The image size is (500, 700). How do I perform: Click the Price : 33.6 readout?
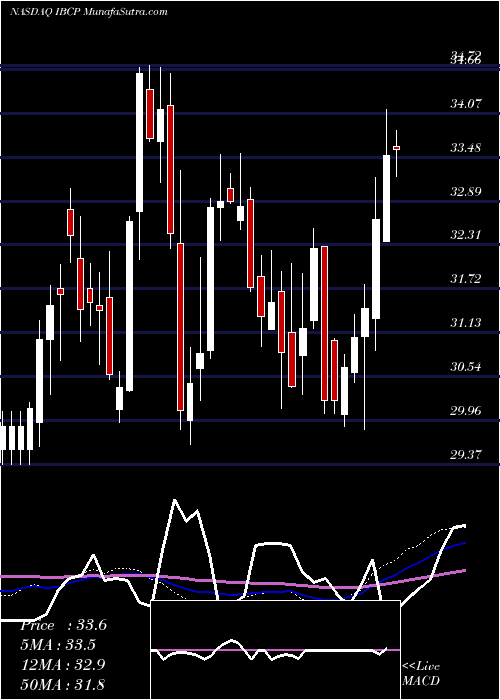[x=63, y=625]
